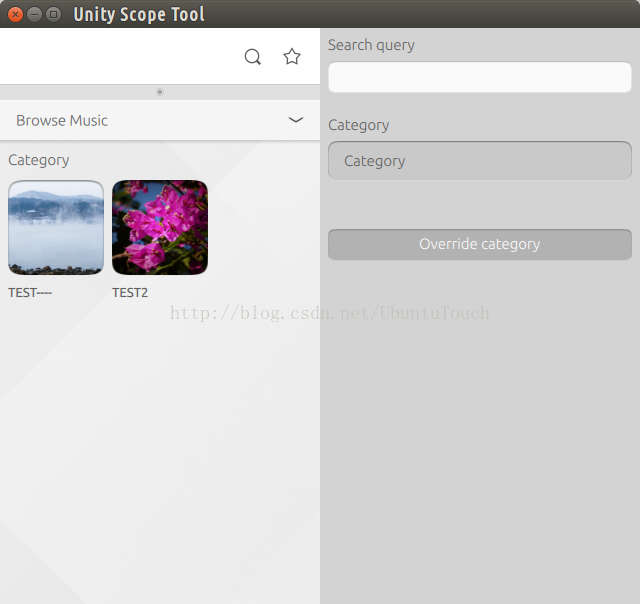The height and width of the screenshot is (604, 640).
Task: Click the Search query label
Action: pos(371,45)
